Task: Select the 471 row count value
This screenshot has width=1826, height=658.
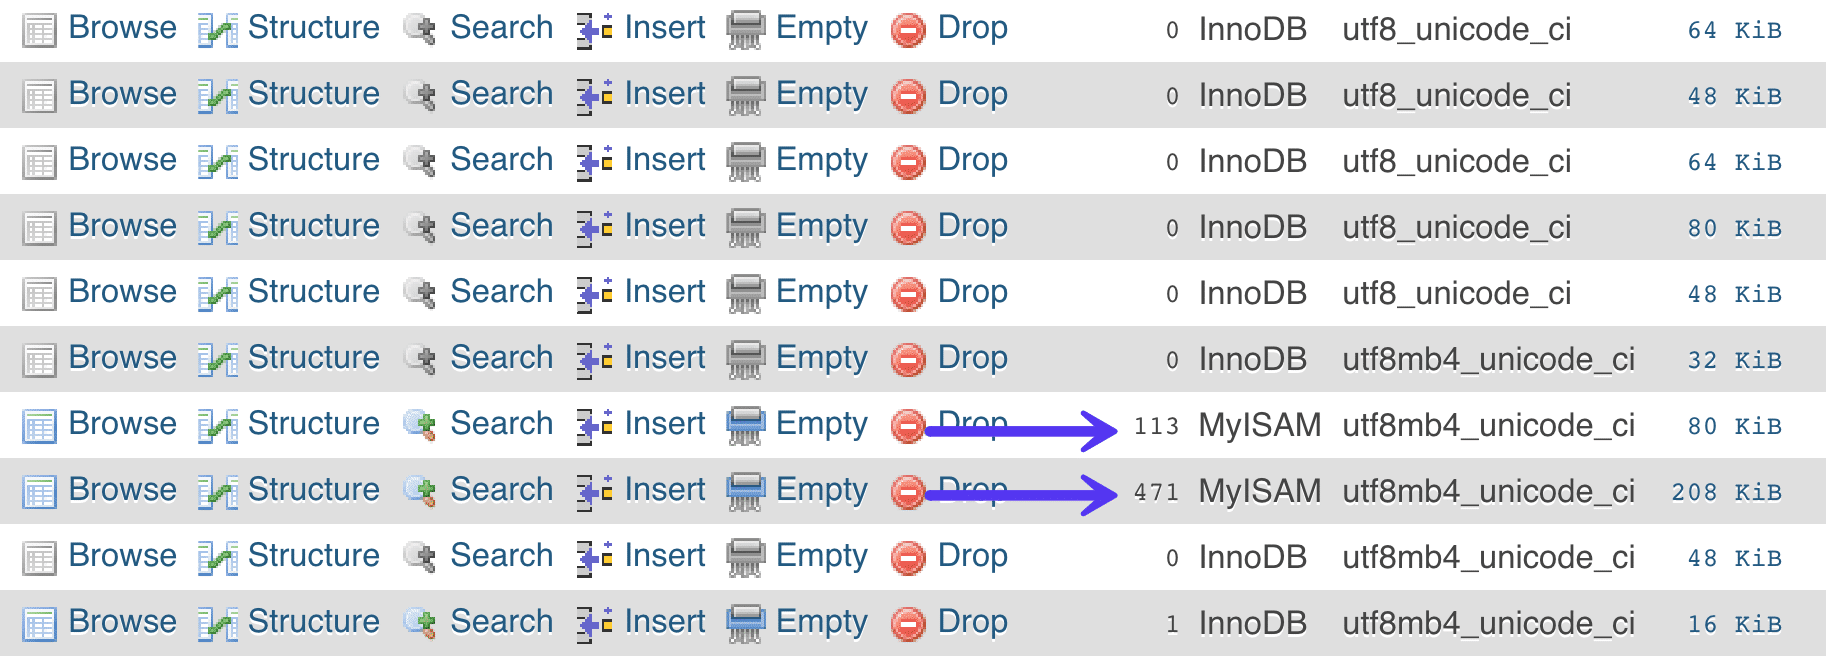Action: tap(1157, 491)
